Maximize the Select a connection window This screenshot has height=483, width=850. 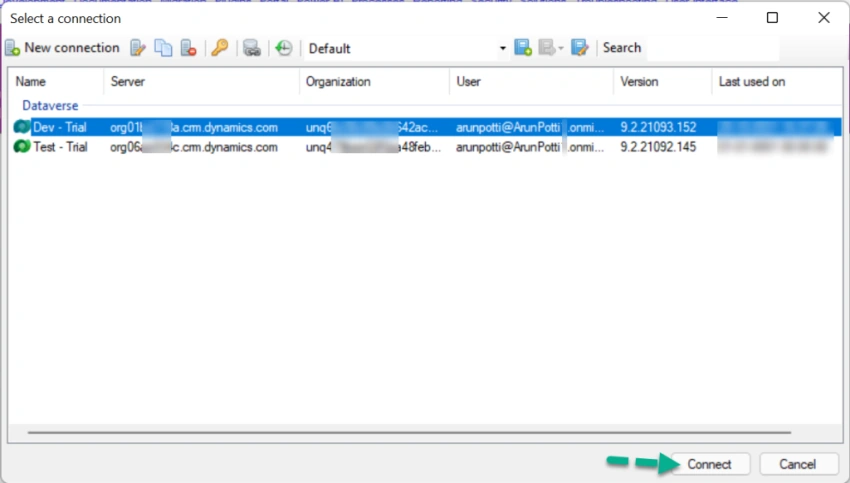[x=772, y=18]
